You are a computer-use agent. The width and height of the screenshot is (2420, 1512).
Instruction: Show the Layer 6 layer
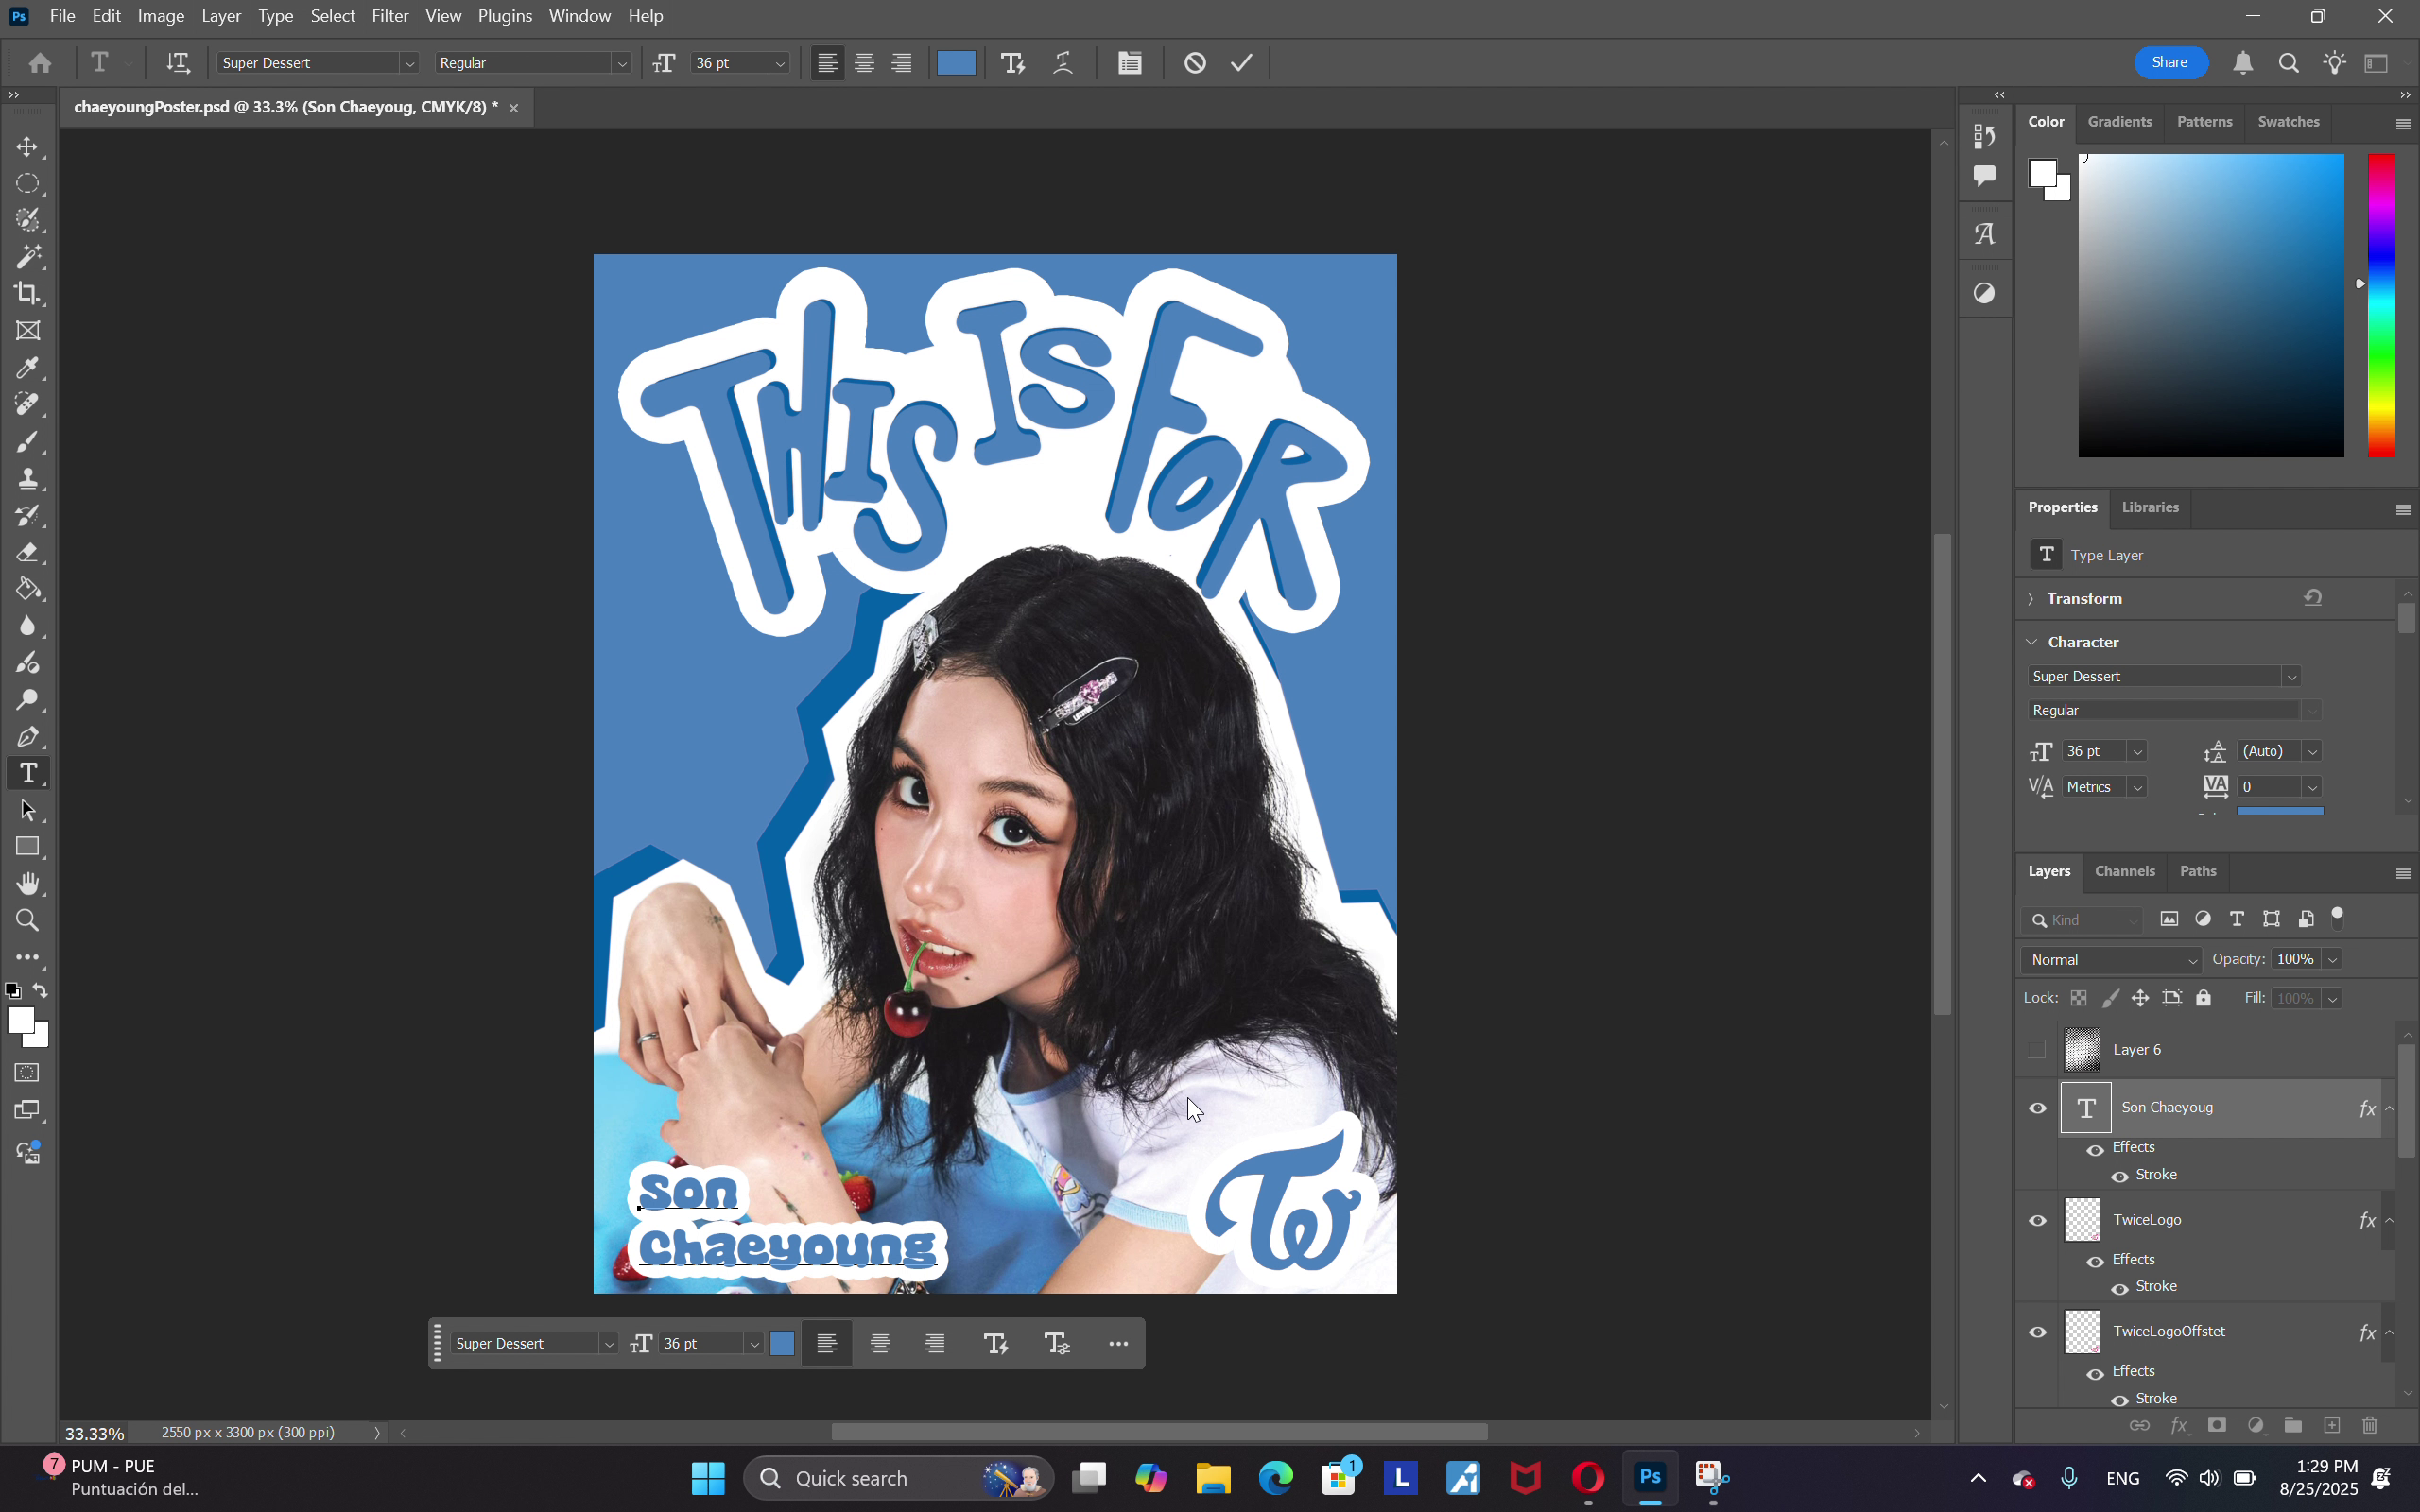[2037, 1049]
